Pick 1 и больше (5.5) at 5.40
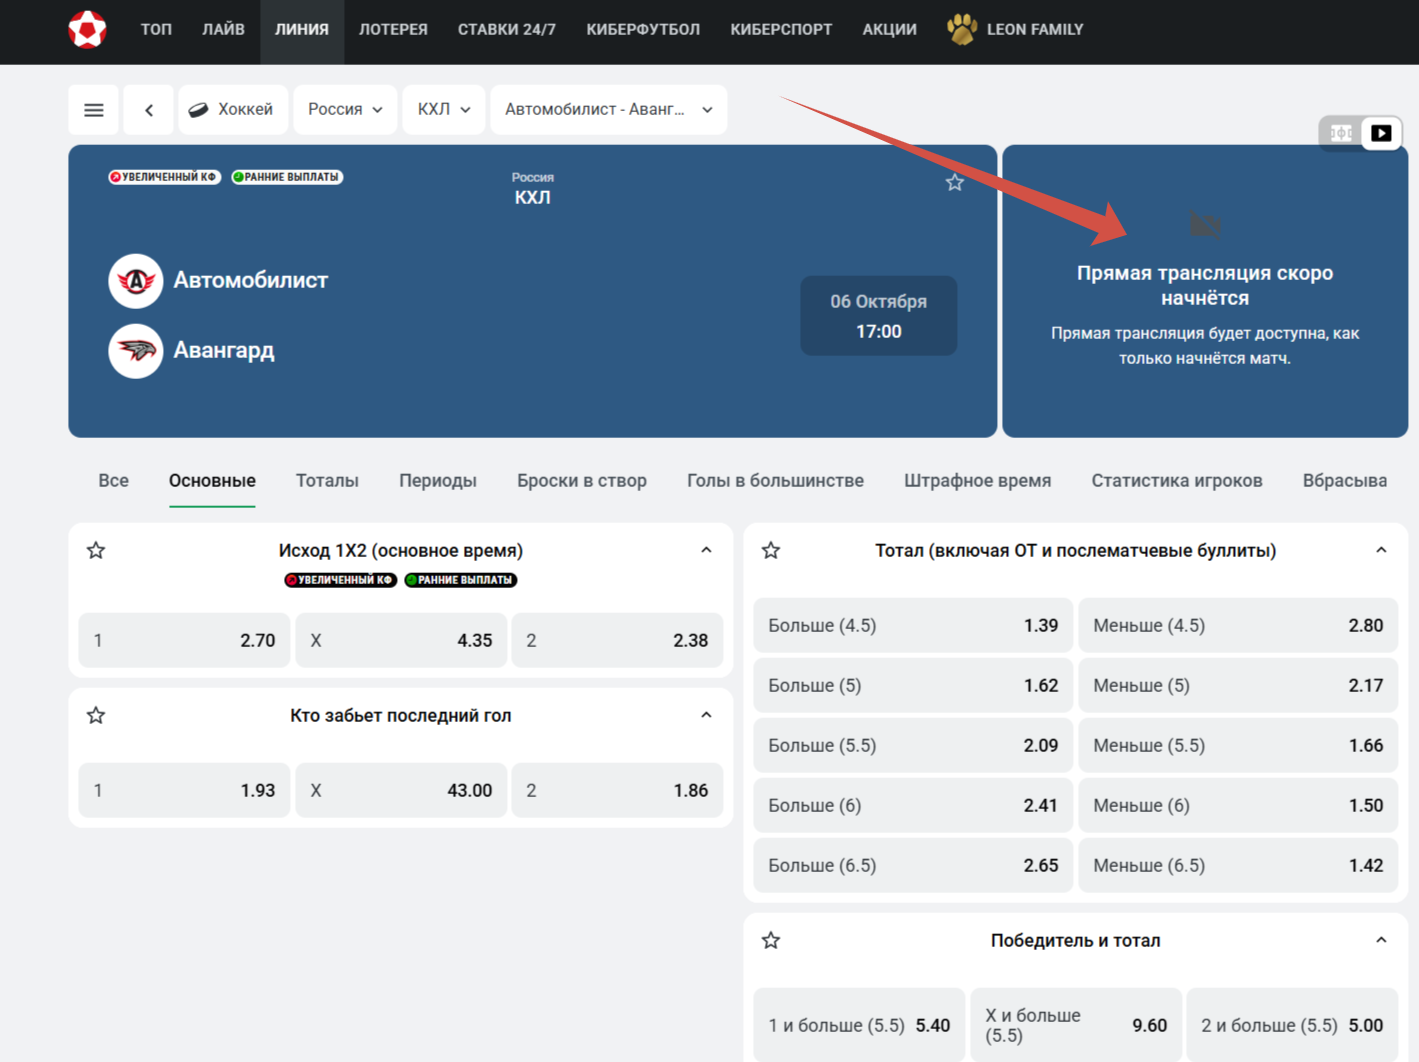Screen dimensions: 1419x1062 pos(859,1025)
